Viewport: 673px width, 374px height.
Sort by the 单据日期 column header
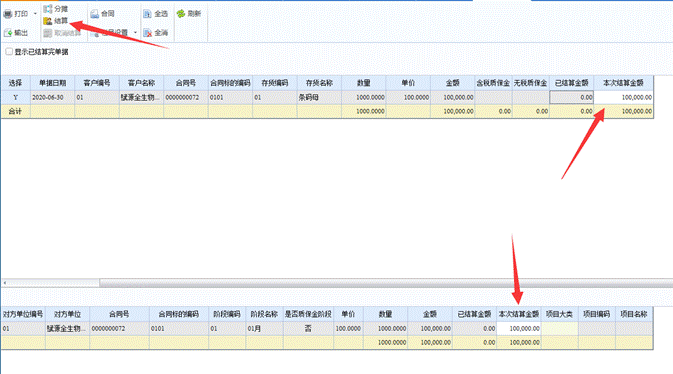click(52, 83)
